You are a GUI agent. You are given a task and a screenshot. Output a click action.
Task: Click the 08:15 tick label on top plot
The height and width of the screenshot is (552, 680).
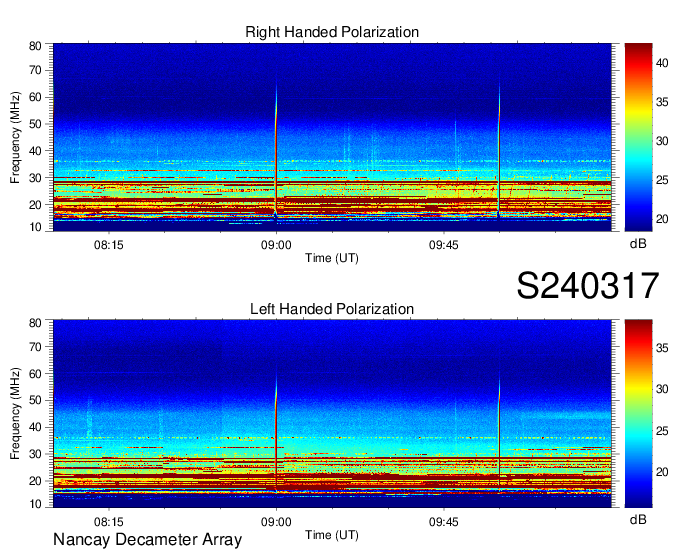coord(108,245)
